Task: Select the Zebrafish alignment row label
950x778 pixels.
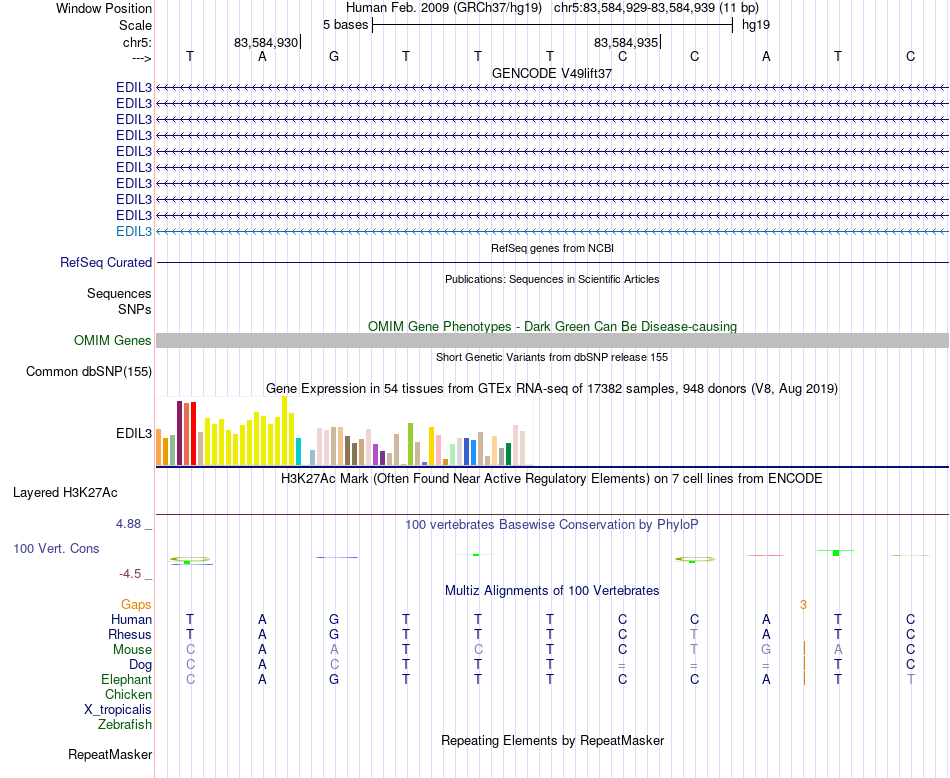Action: tap(125, 725)
